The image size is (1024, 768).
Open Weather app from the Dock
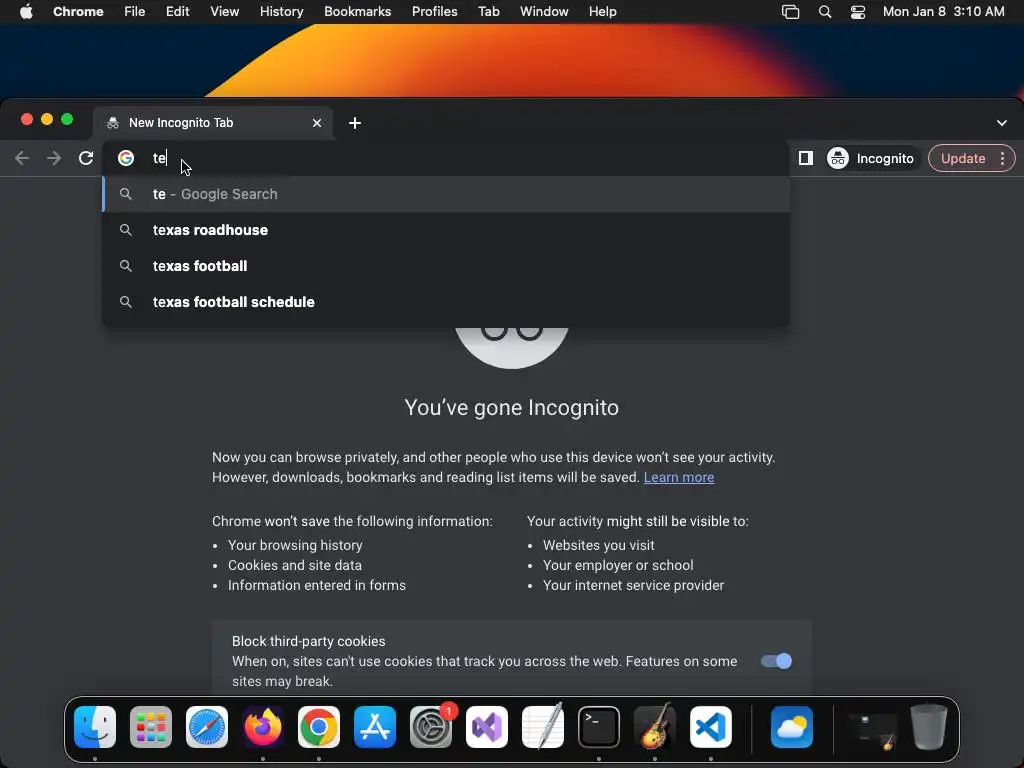tap(792, 727)
